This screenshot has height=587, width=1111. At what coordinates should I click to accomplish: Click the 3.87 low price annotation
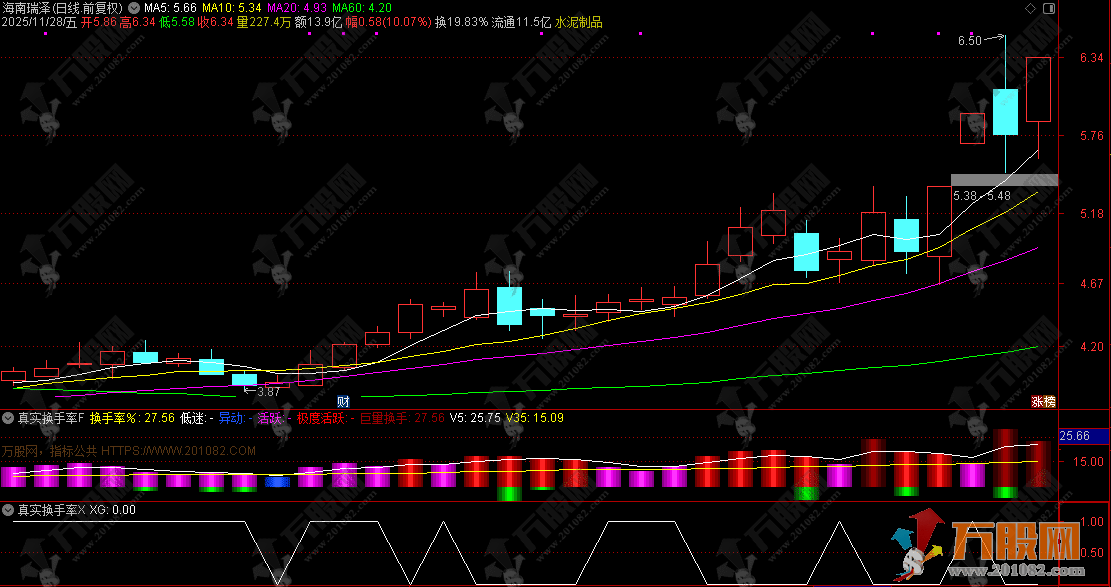[269, 391]
